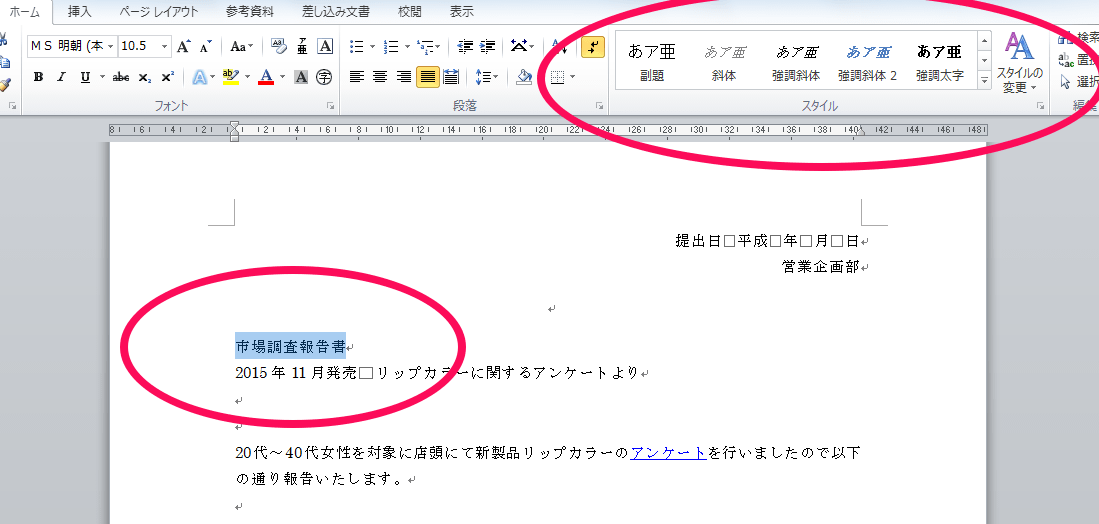1099x524 pixels.
Task: Open the Paragraph dialog launcher
Action: pyautogui.click(x=599, y=106)
